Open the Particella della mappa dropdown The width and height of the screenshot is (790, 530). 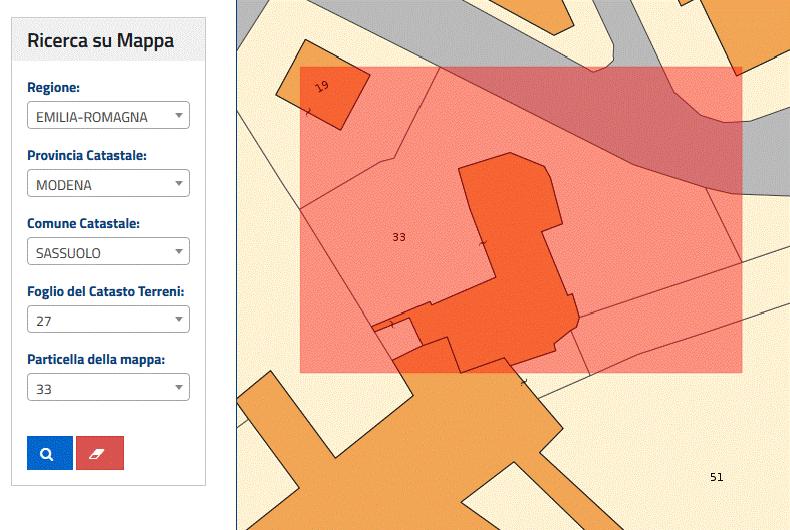(x=108, y=387)
